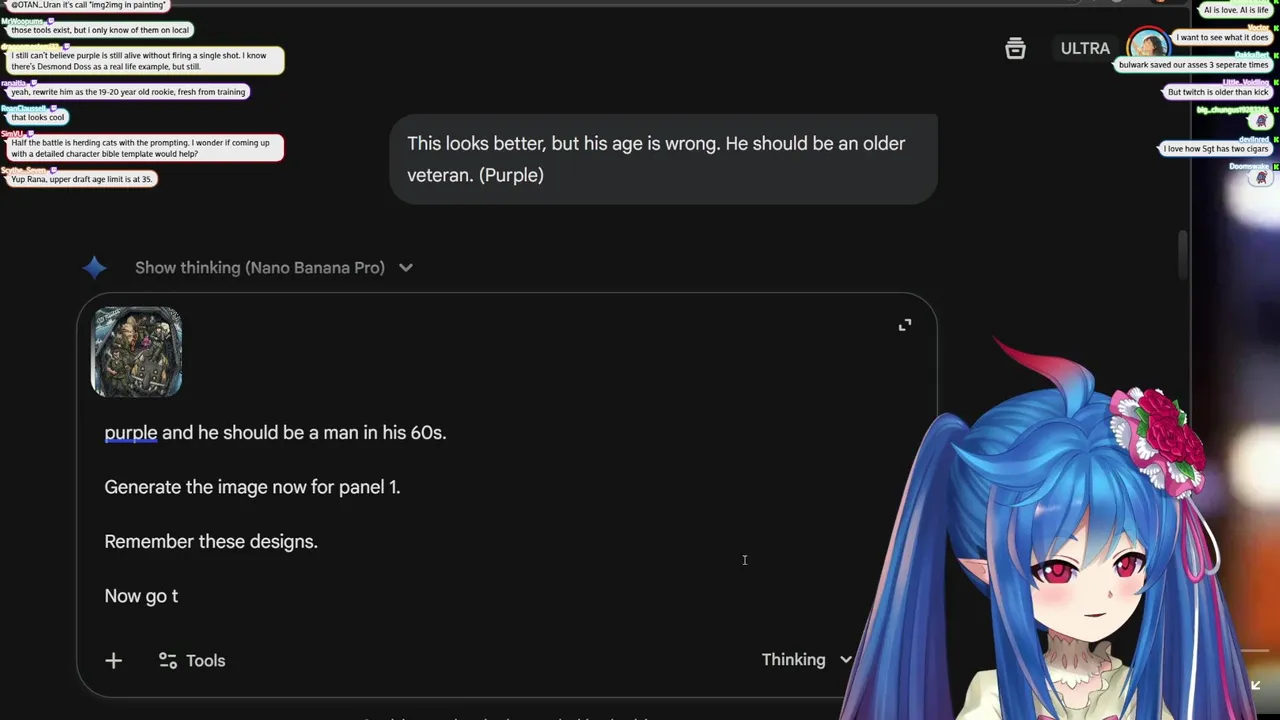Click the Tools sliders icon

[168, 661]
